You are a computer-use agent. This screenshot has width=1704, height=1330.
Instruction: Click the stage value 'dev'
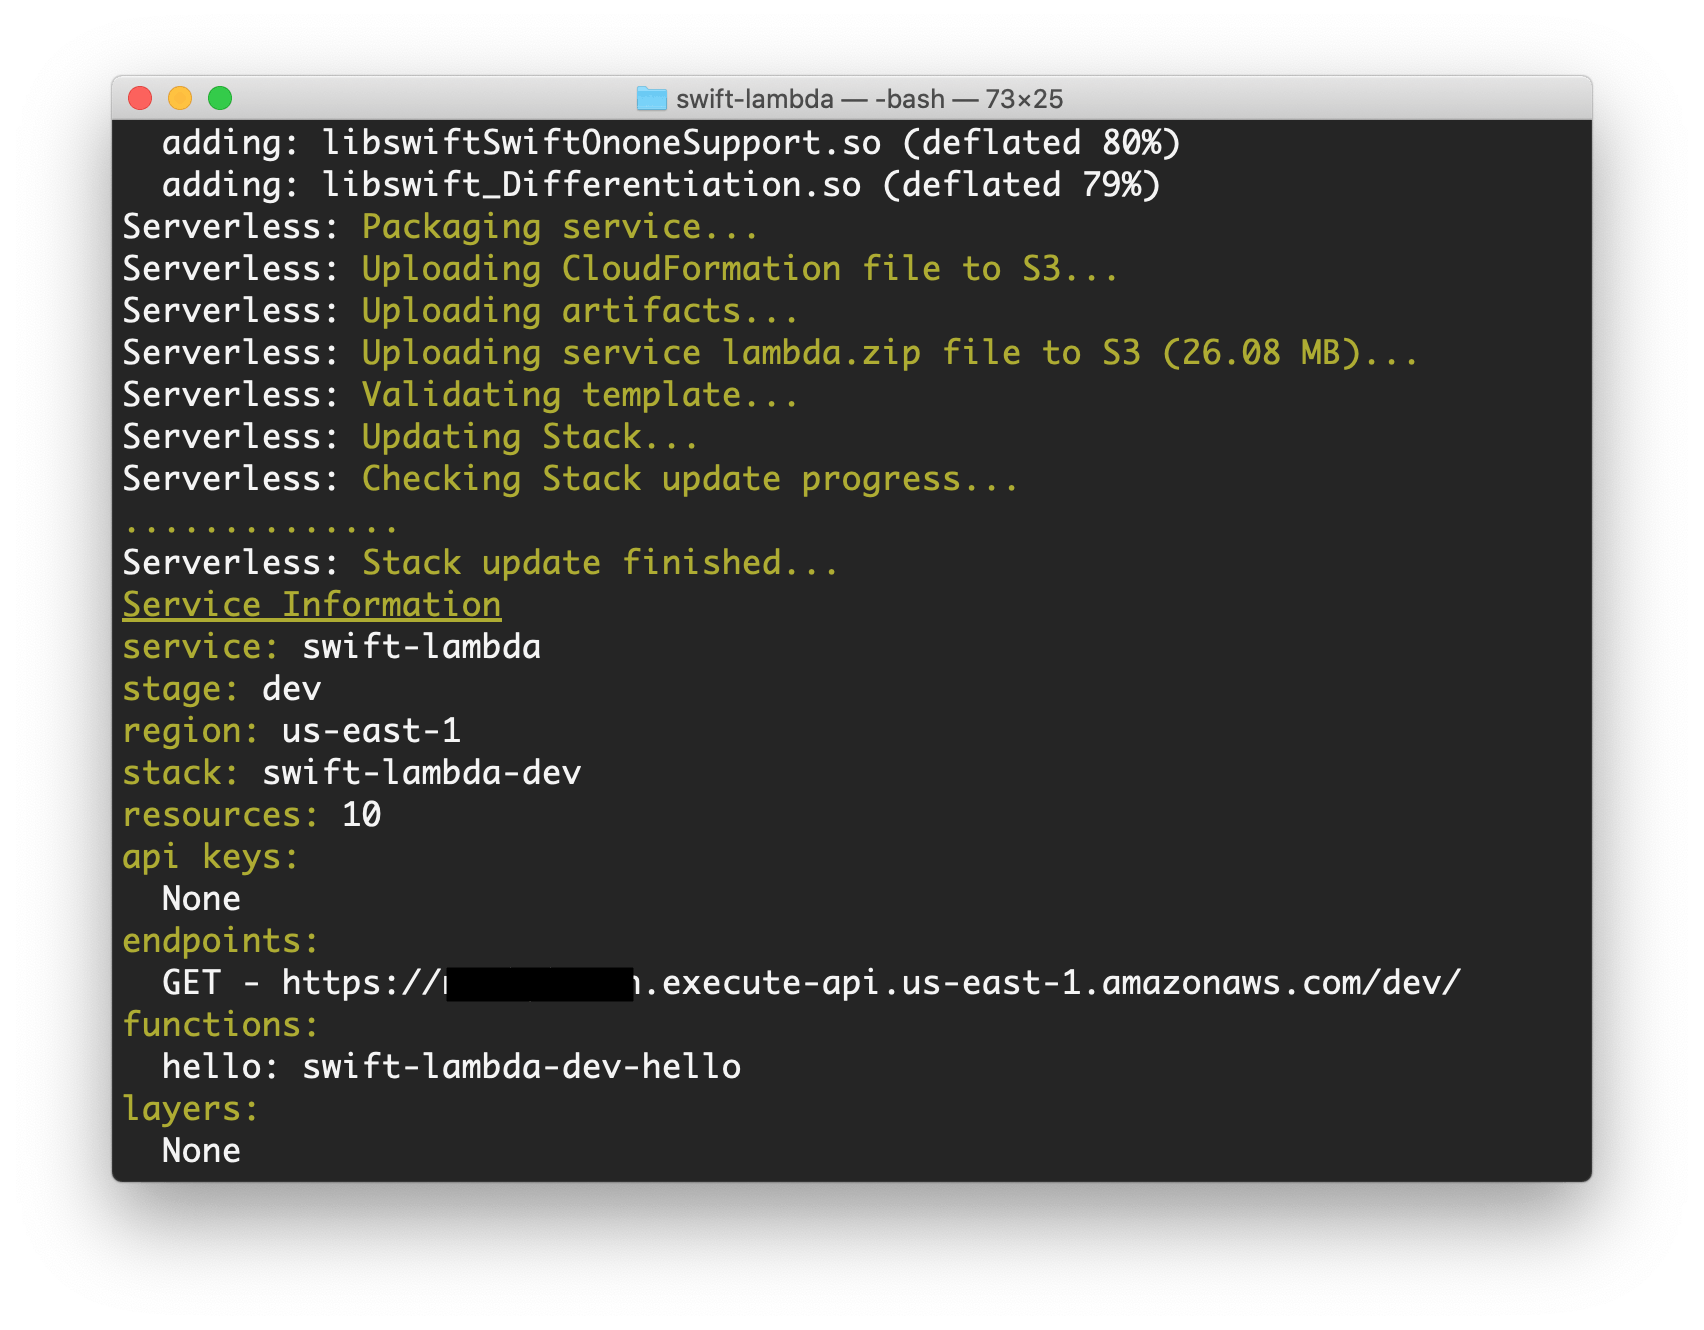tap(291, 689)
